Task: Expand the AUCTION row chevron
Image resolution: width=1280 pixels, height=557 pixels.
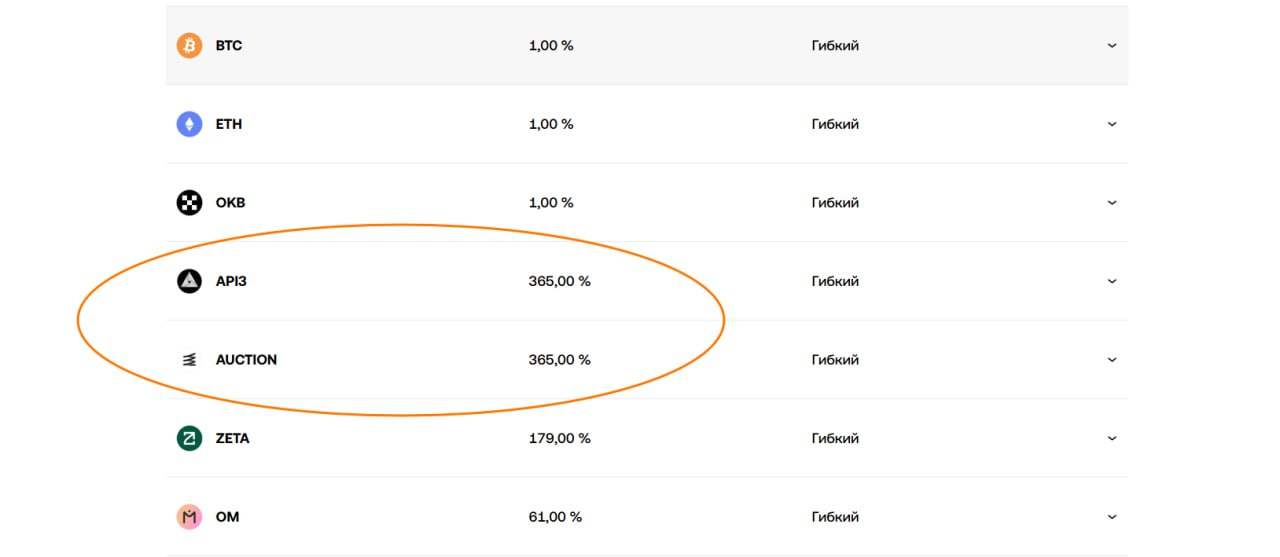Action: tap(1111, 360)
